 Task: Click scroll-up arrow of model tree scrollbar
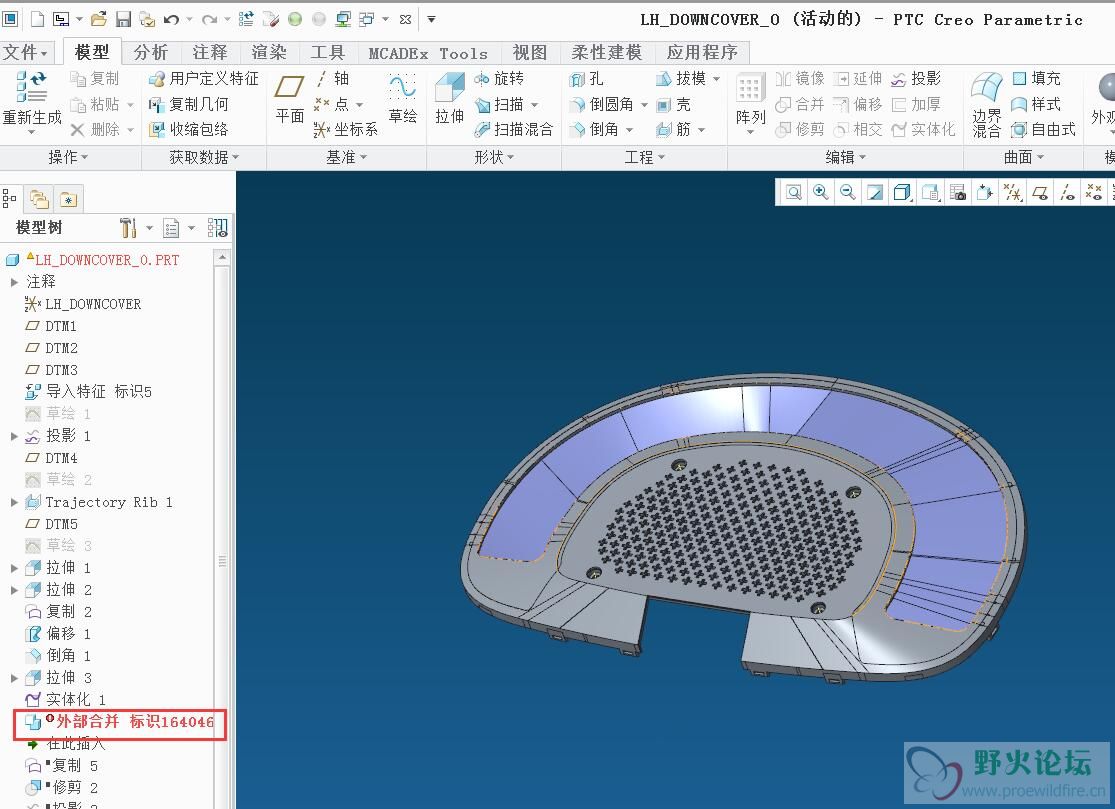[222, 257]
